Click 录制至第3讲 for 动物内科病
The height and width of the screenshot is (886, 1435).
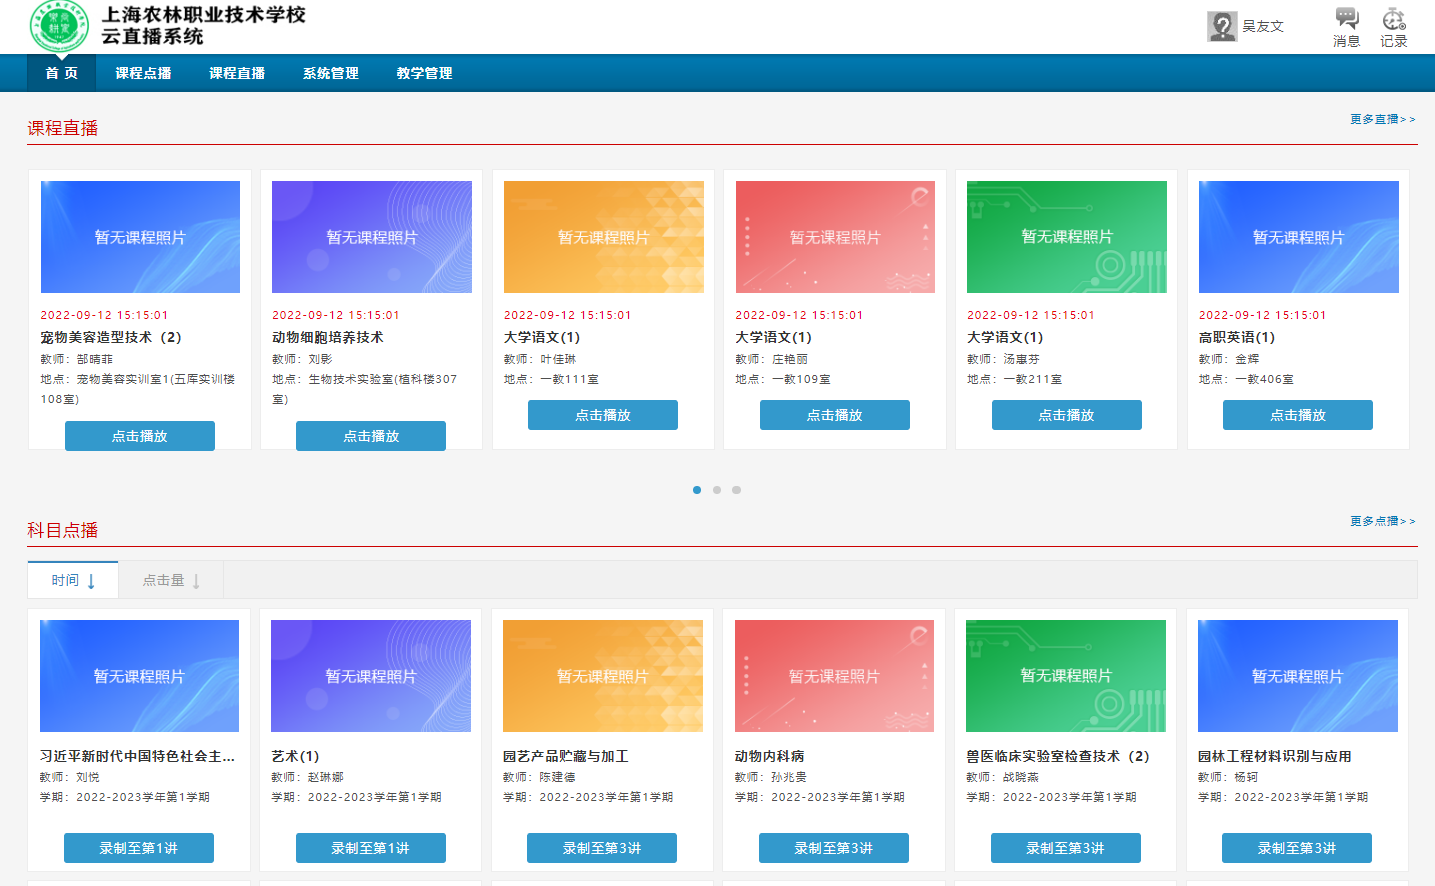[833, 848]
